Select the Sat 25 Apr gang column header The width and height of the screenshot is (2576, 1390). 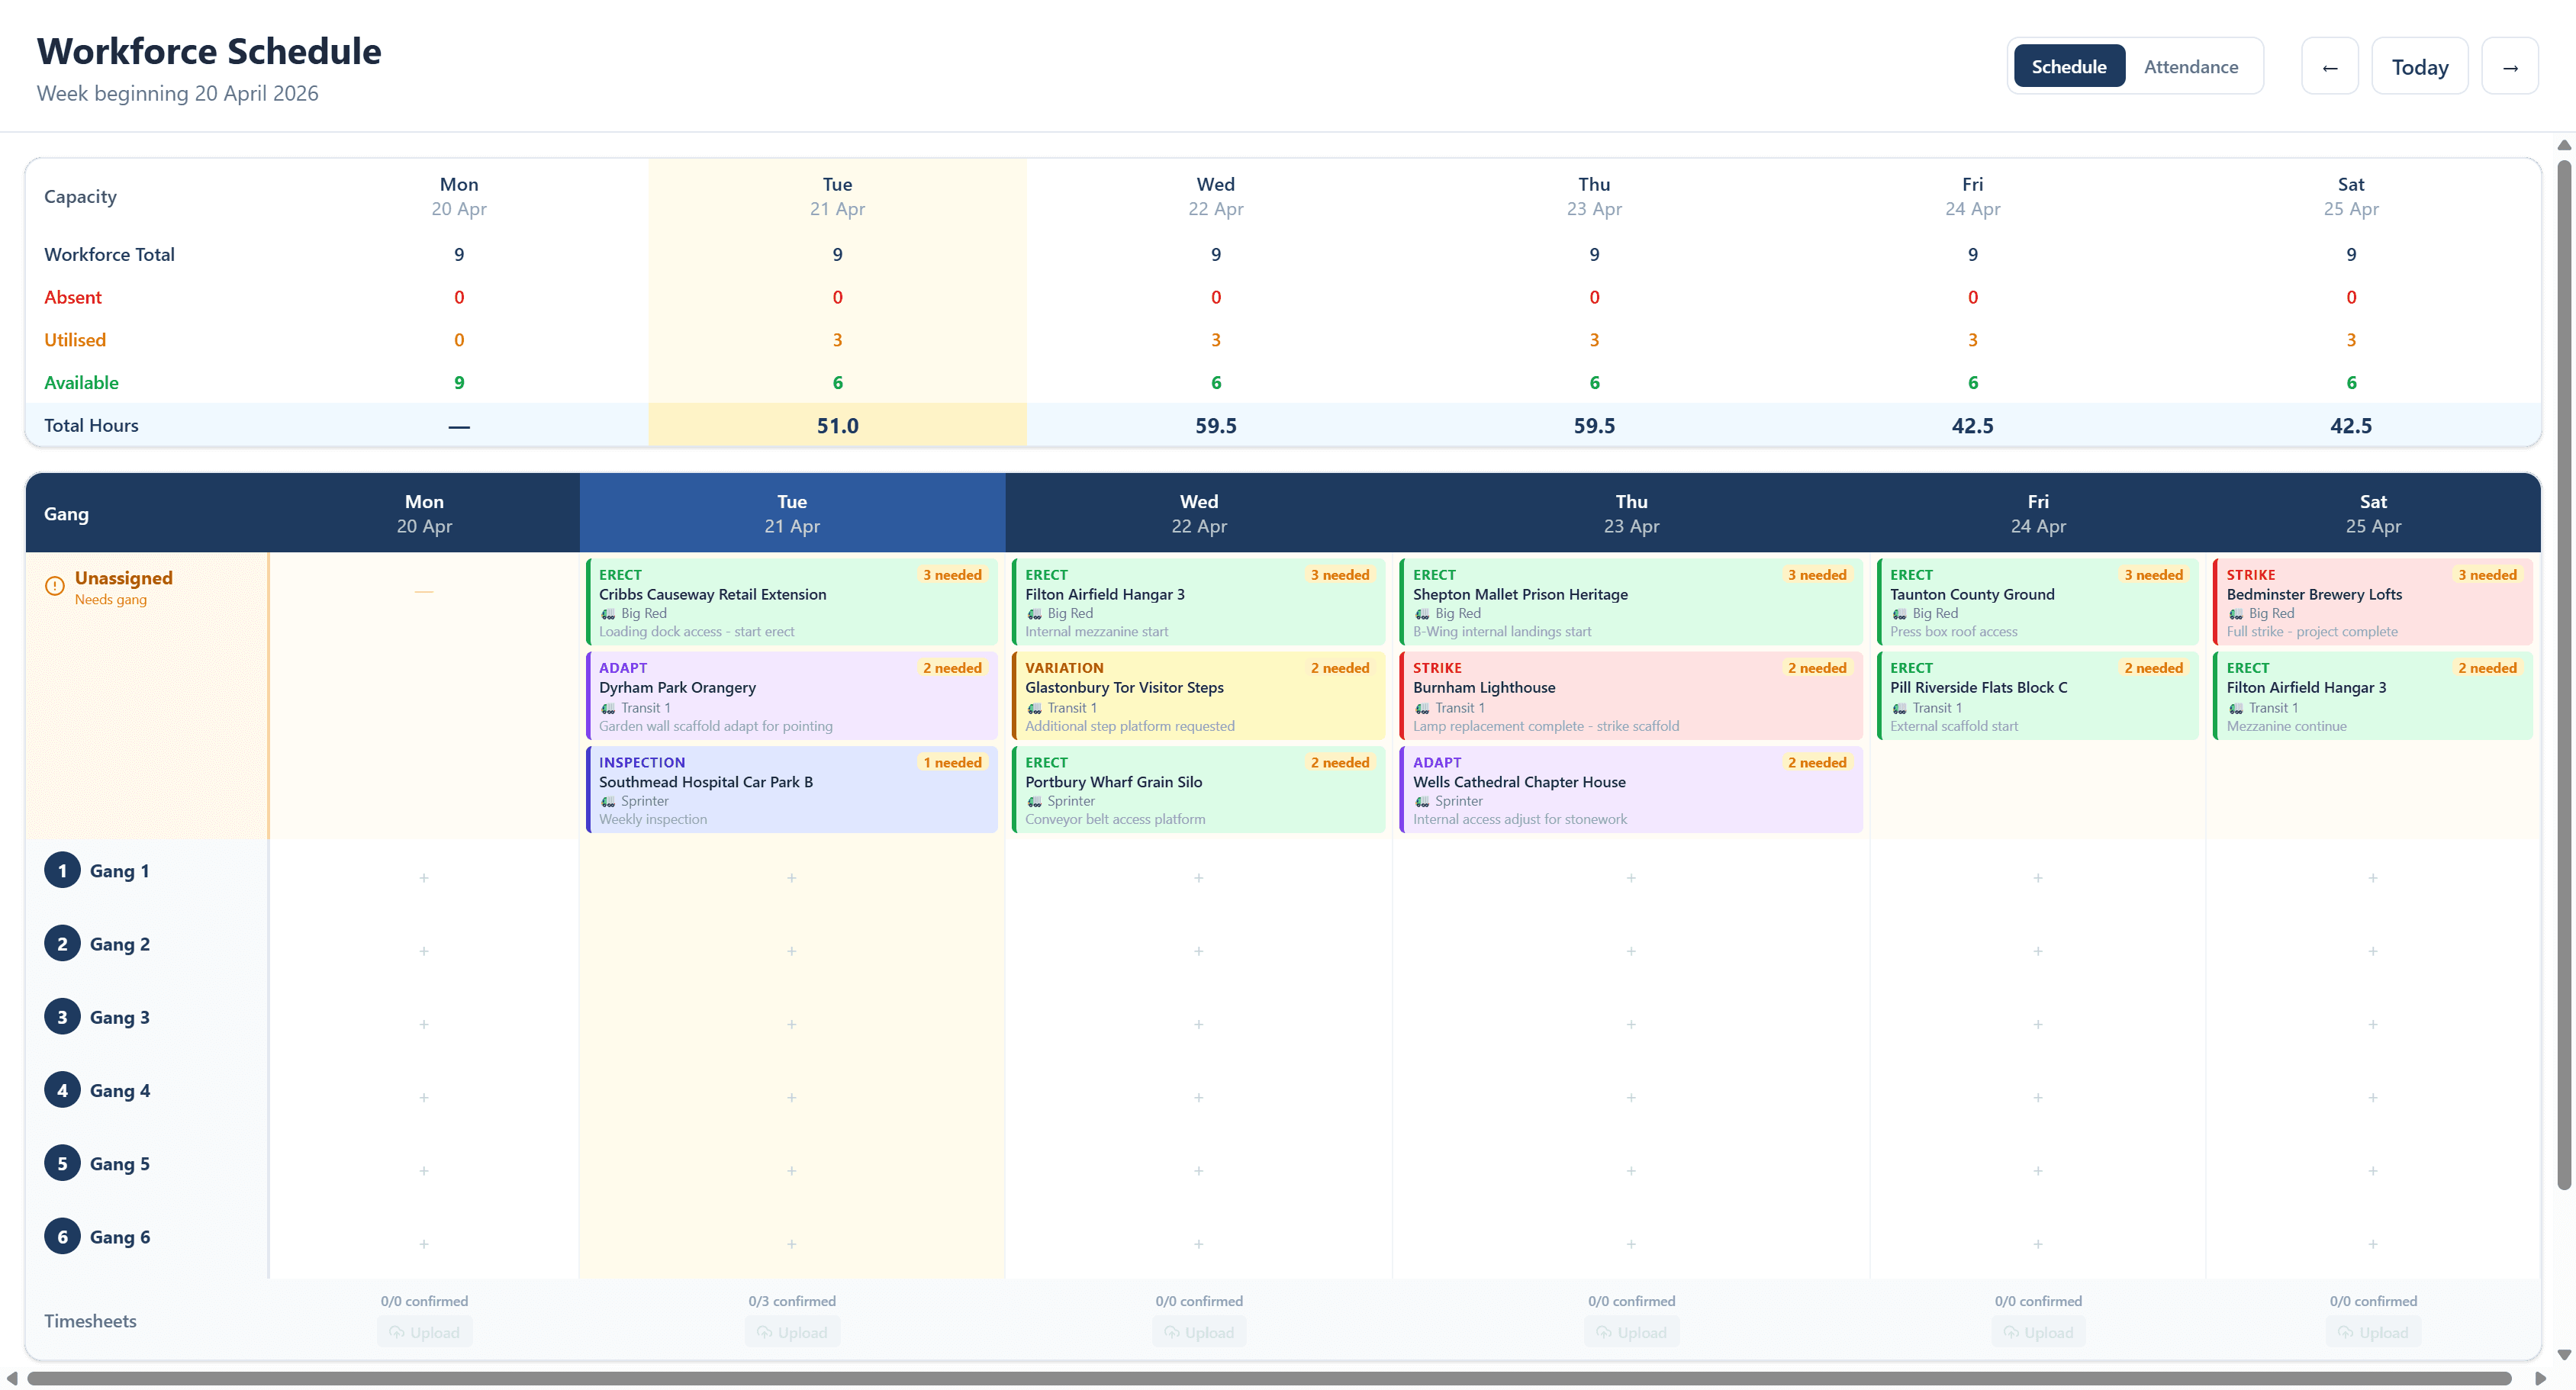2373,513
